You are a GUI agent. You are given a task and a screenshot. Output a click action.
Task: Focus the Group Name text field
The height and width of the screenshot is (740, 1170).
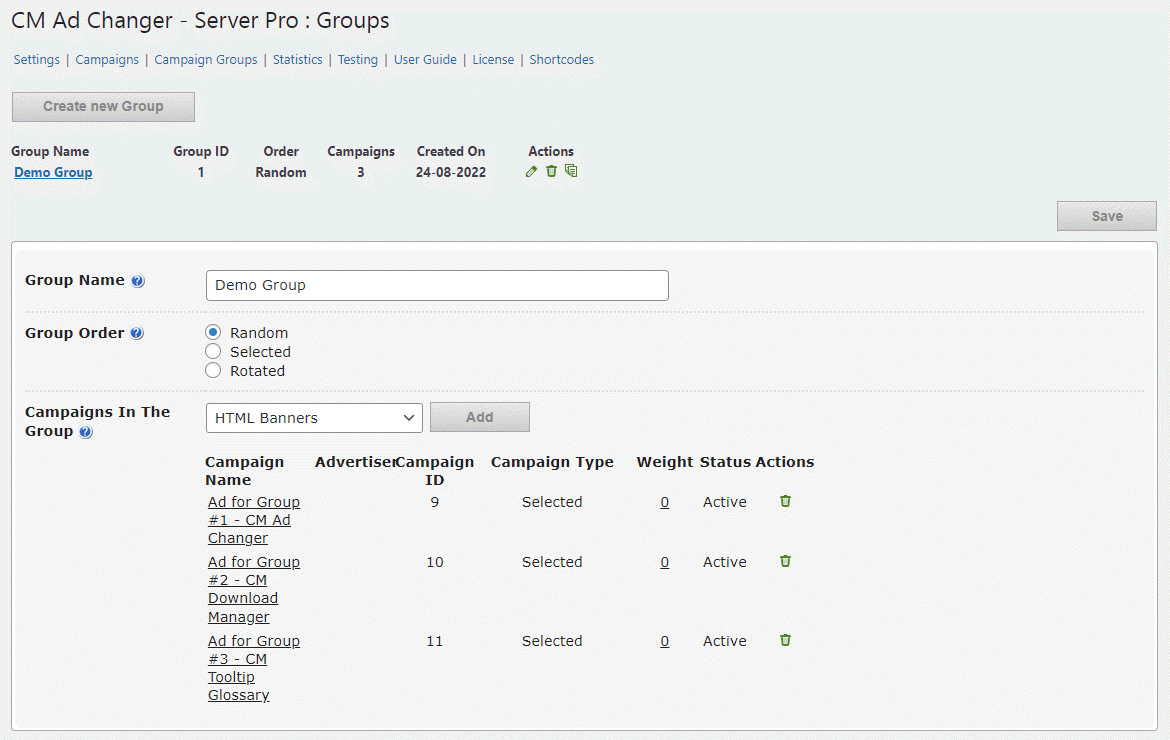(x=437, y=286)
